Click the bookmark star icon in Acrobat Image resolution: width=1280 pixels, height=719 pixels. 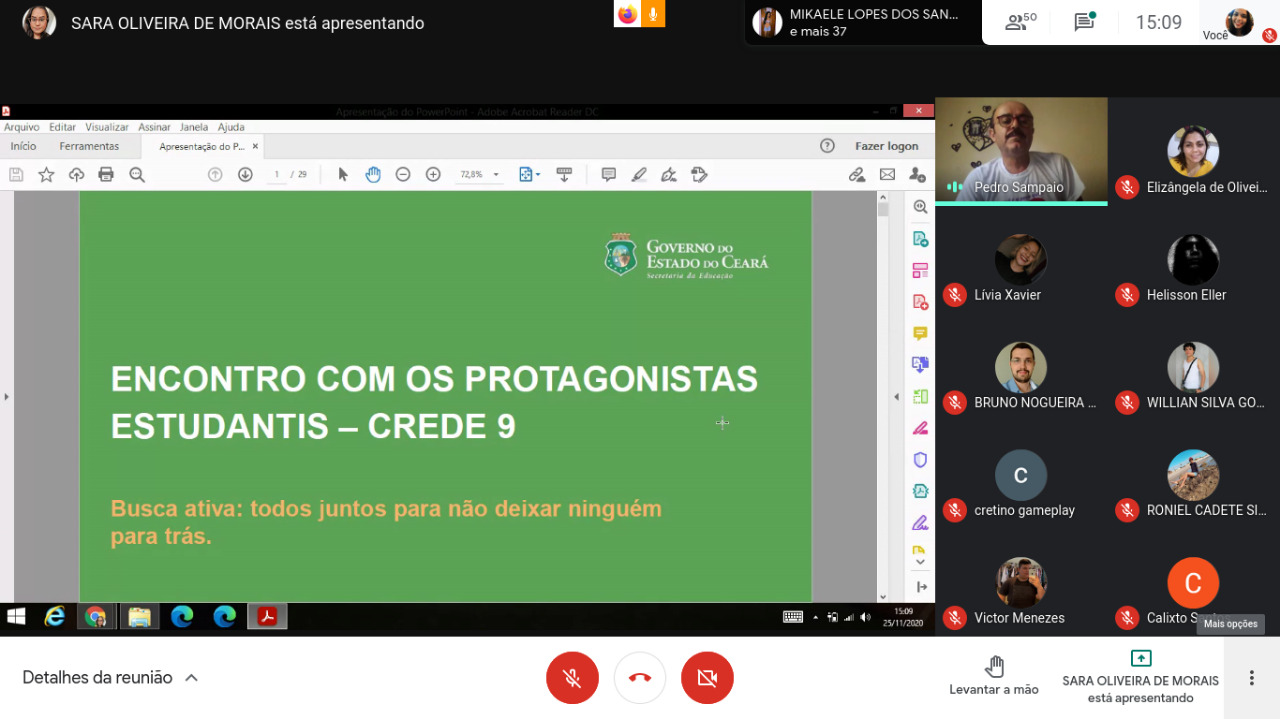point(46,175)
